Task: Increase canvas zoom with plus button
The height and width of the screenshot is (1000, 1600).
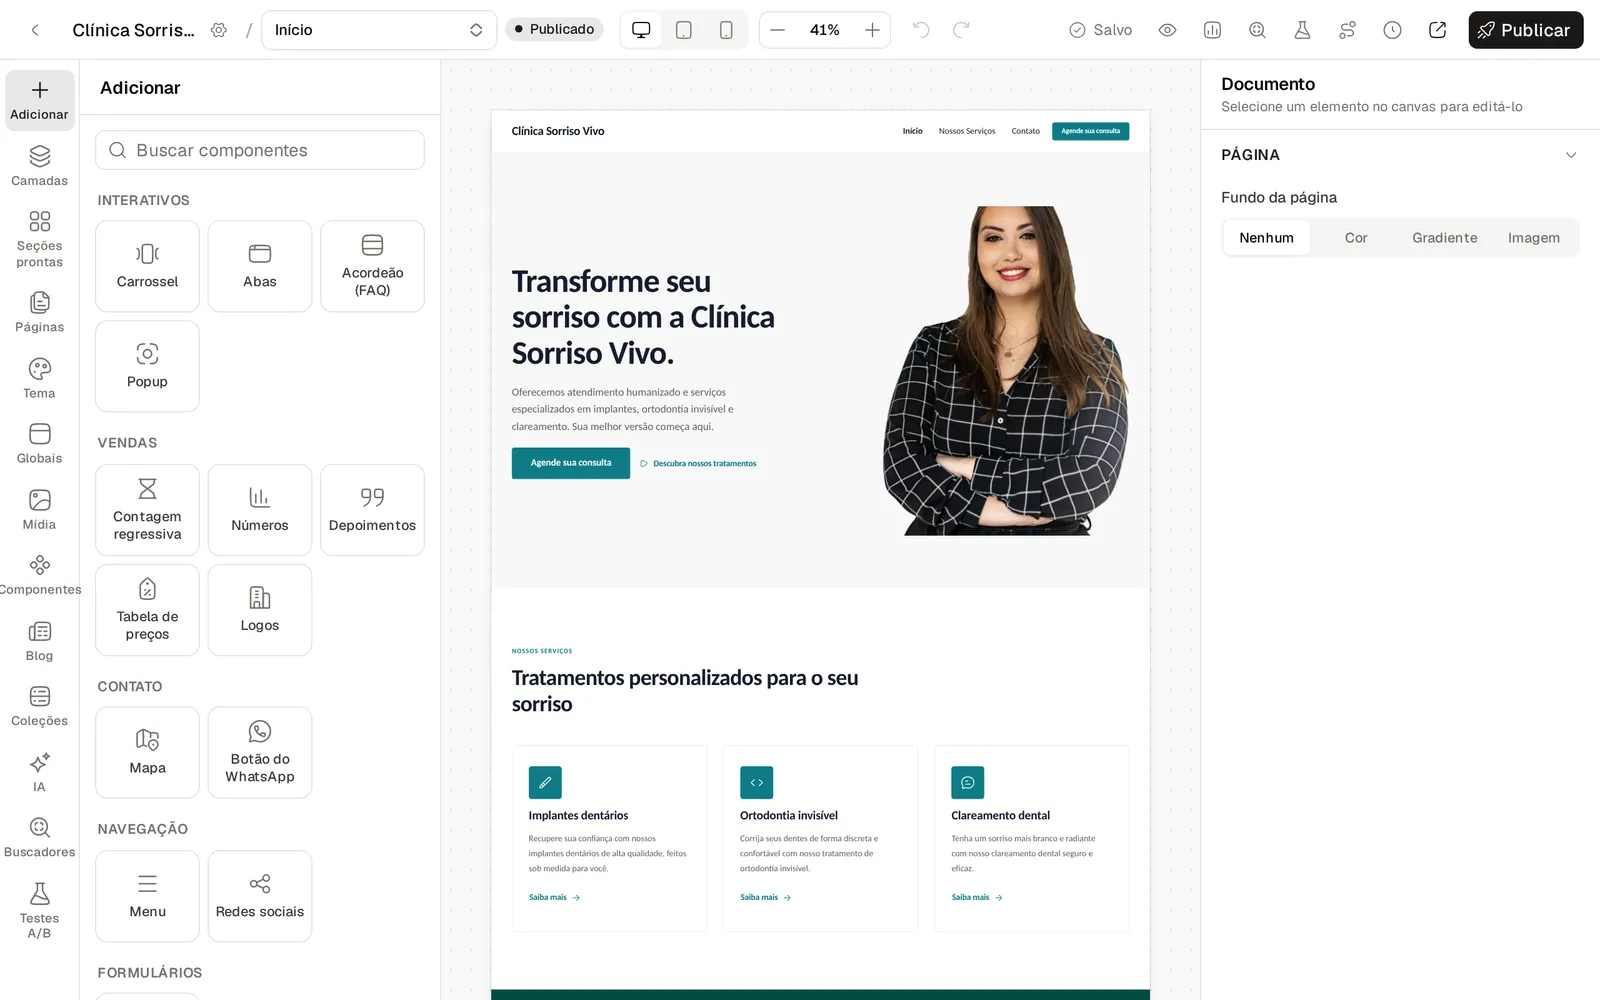Action: pos(872,30)
